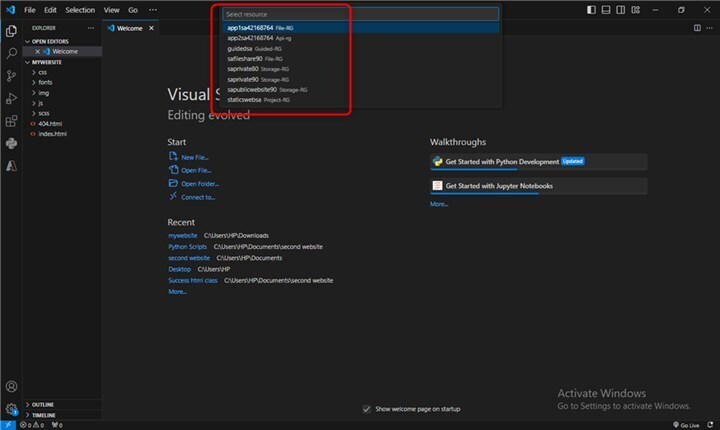Click More under Recent list
This screenshot has height=430, width=720.
coord(177,292)
